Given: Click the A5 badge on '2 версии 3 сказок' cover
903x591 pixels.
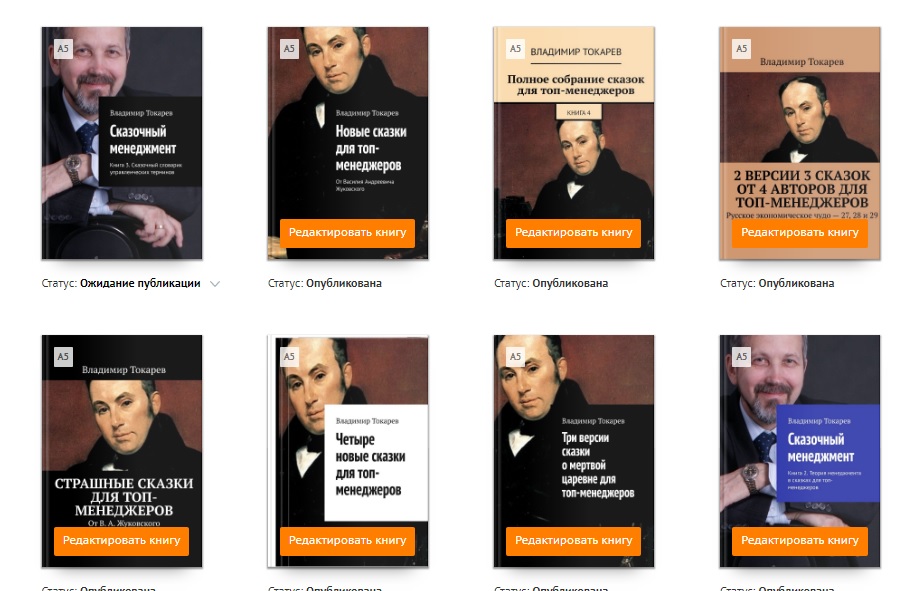Looking at the screenshot, I should click(741, 49).
